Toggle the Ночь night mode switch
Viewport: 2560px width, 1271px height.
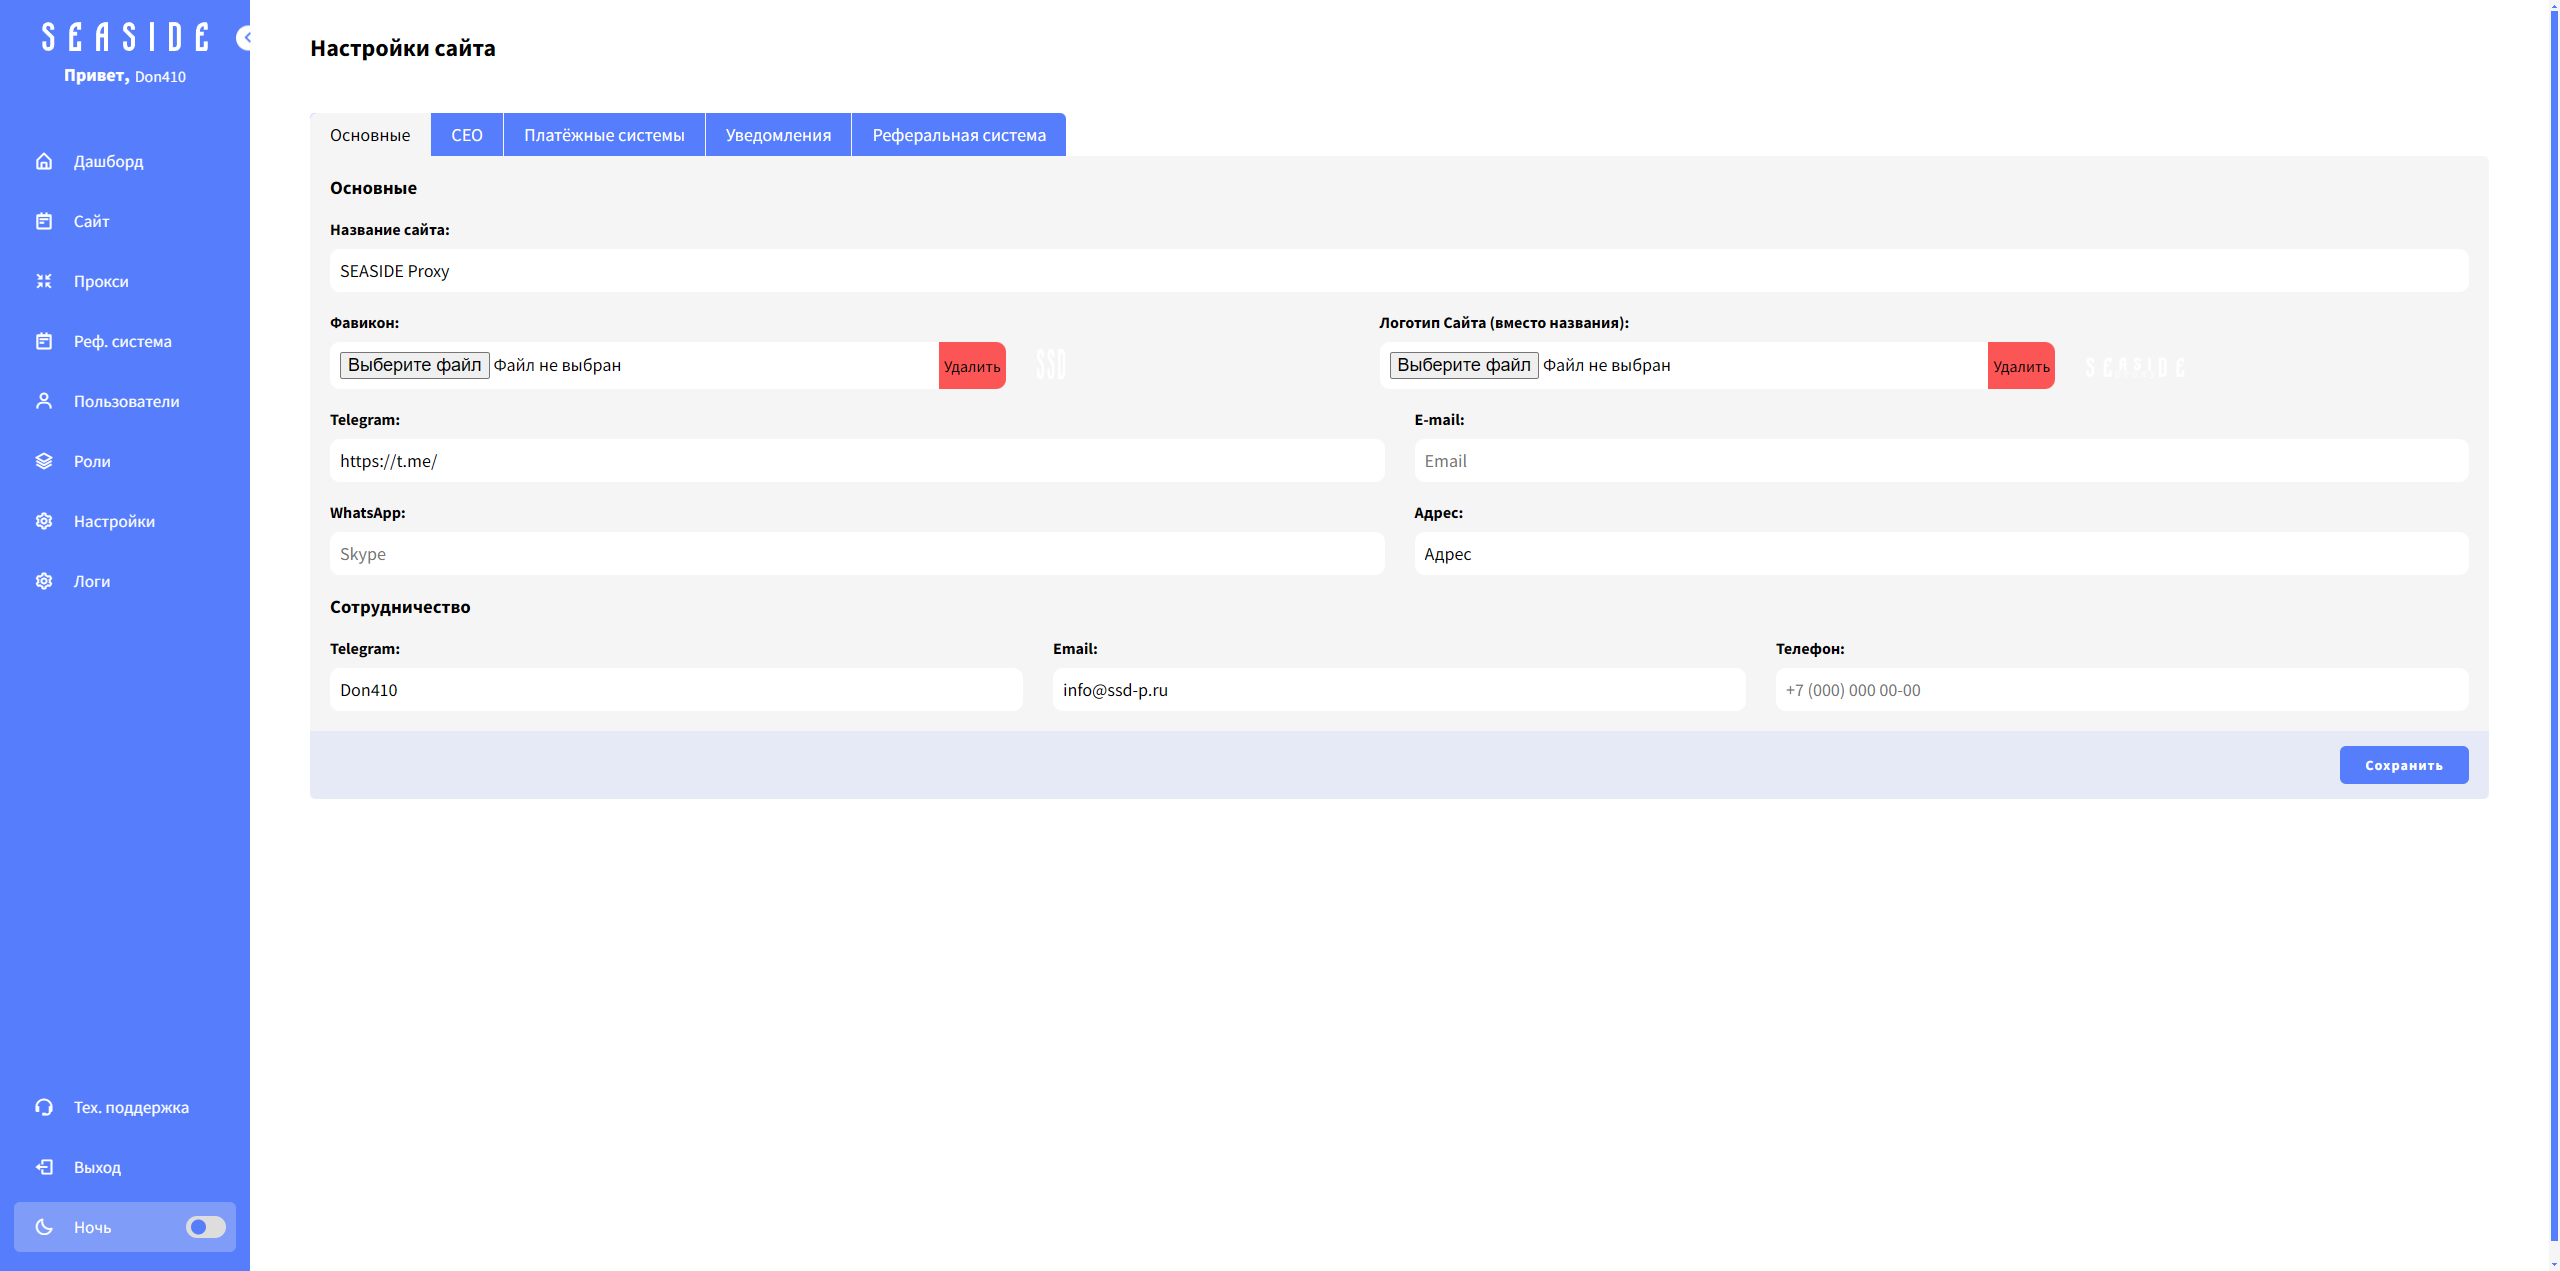[x=206, y=1227]
